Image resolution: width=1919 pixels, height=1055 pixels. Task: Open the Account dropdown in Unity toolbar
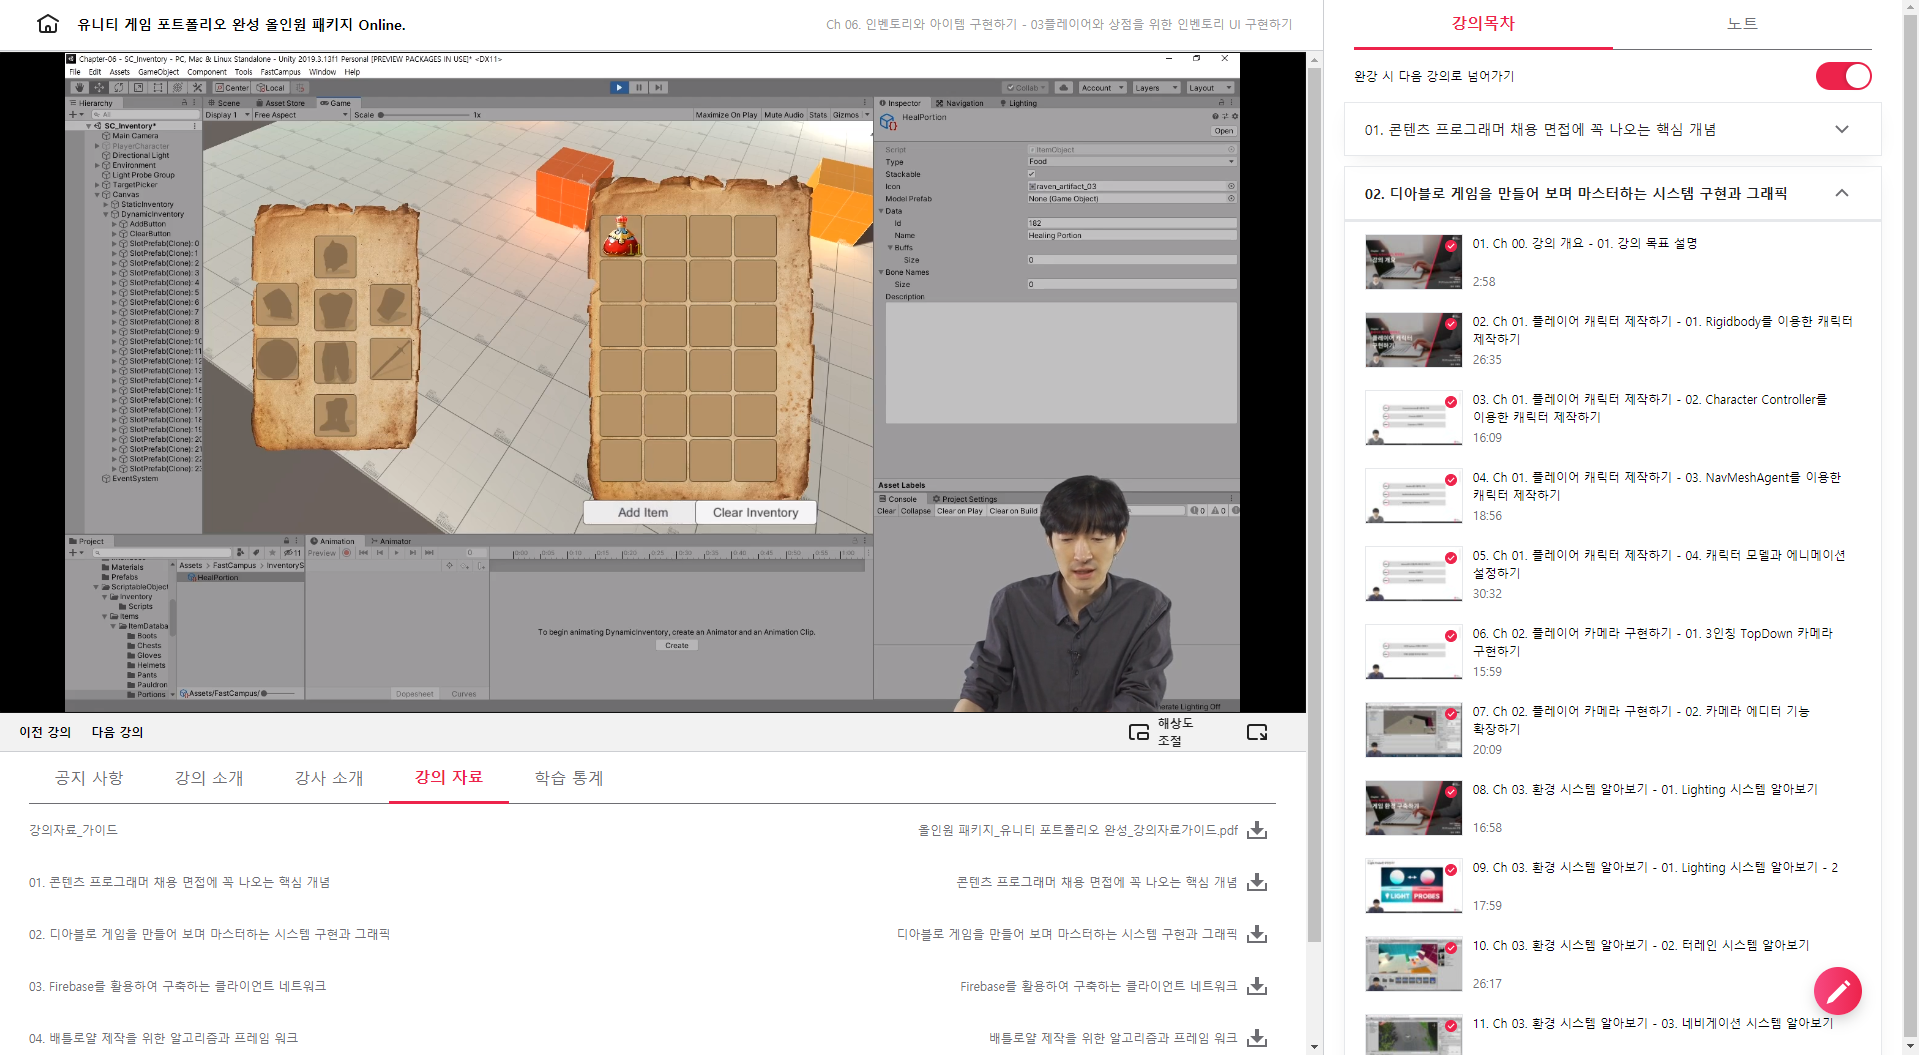[1103, 87]
